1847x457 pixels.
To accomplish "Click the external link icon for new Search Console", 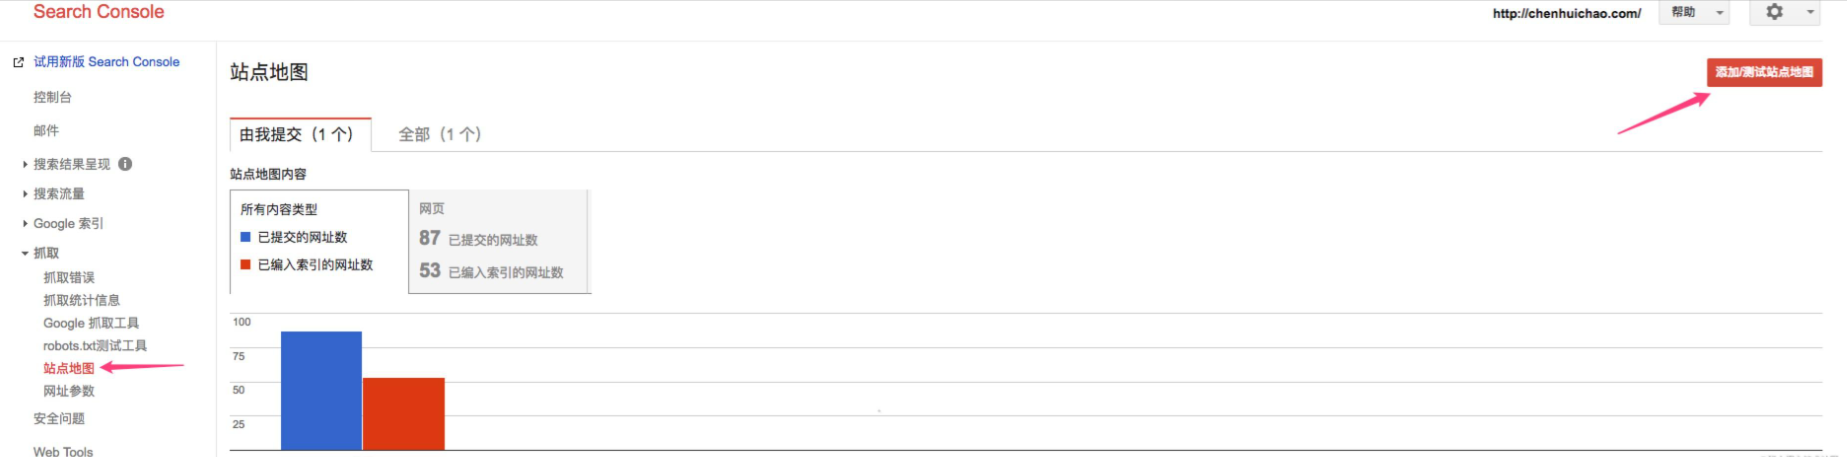I will tap(18, 62).
